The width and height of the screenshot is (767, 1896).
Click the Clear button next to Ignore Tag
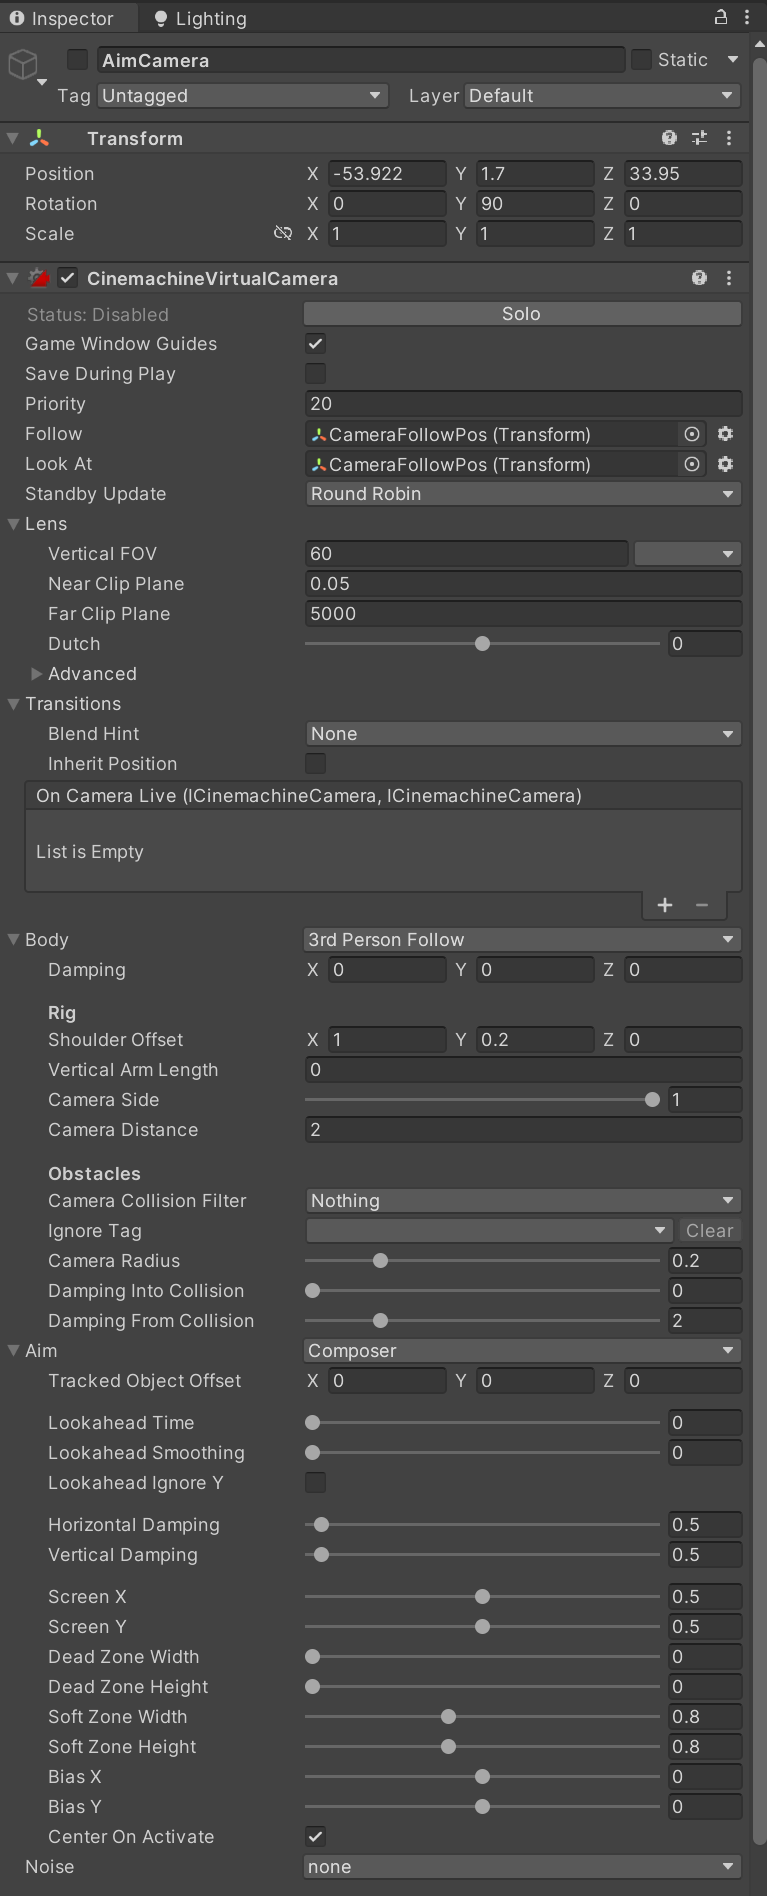click(x=709, y=1230)
